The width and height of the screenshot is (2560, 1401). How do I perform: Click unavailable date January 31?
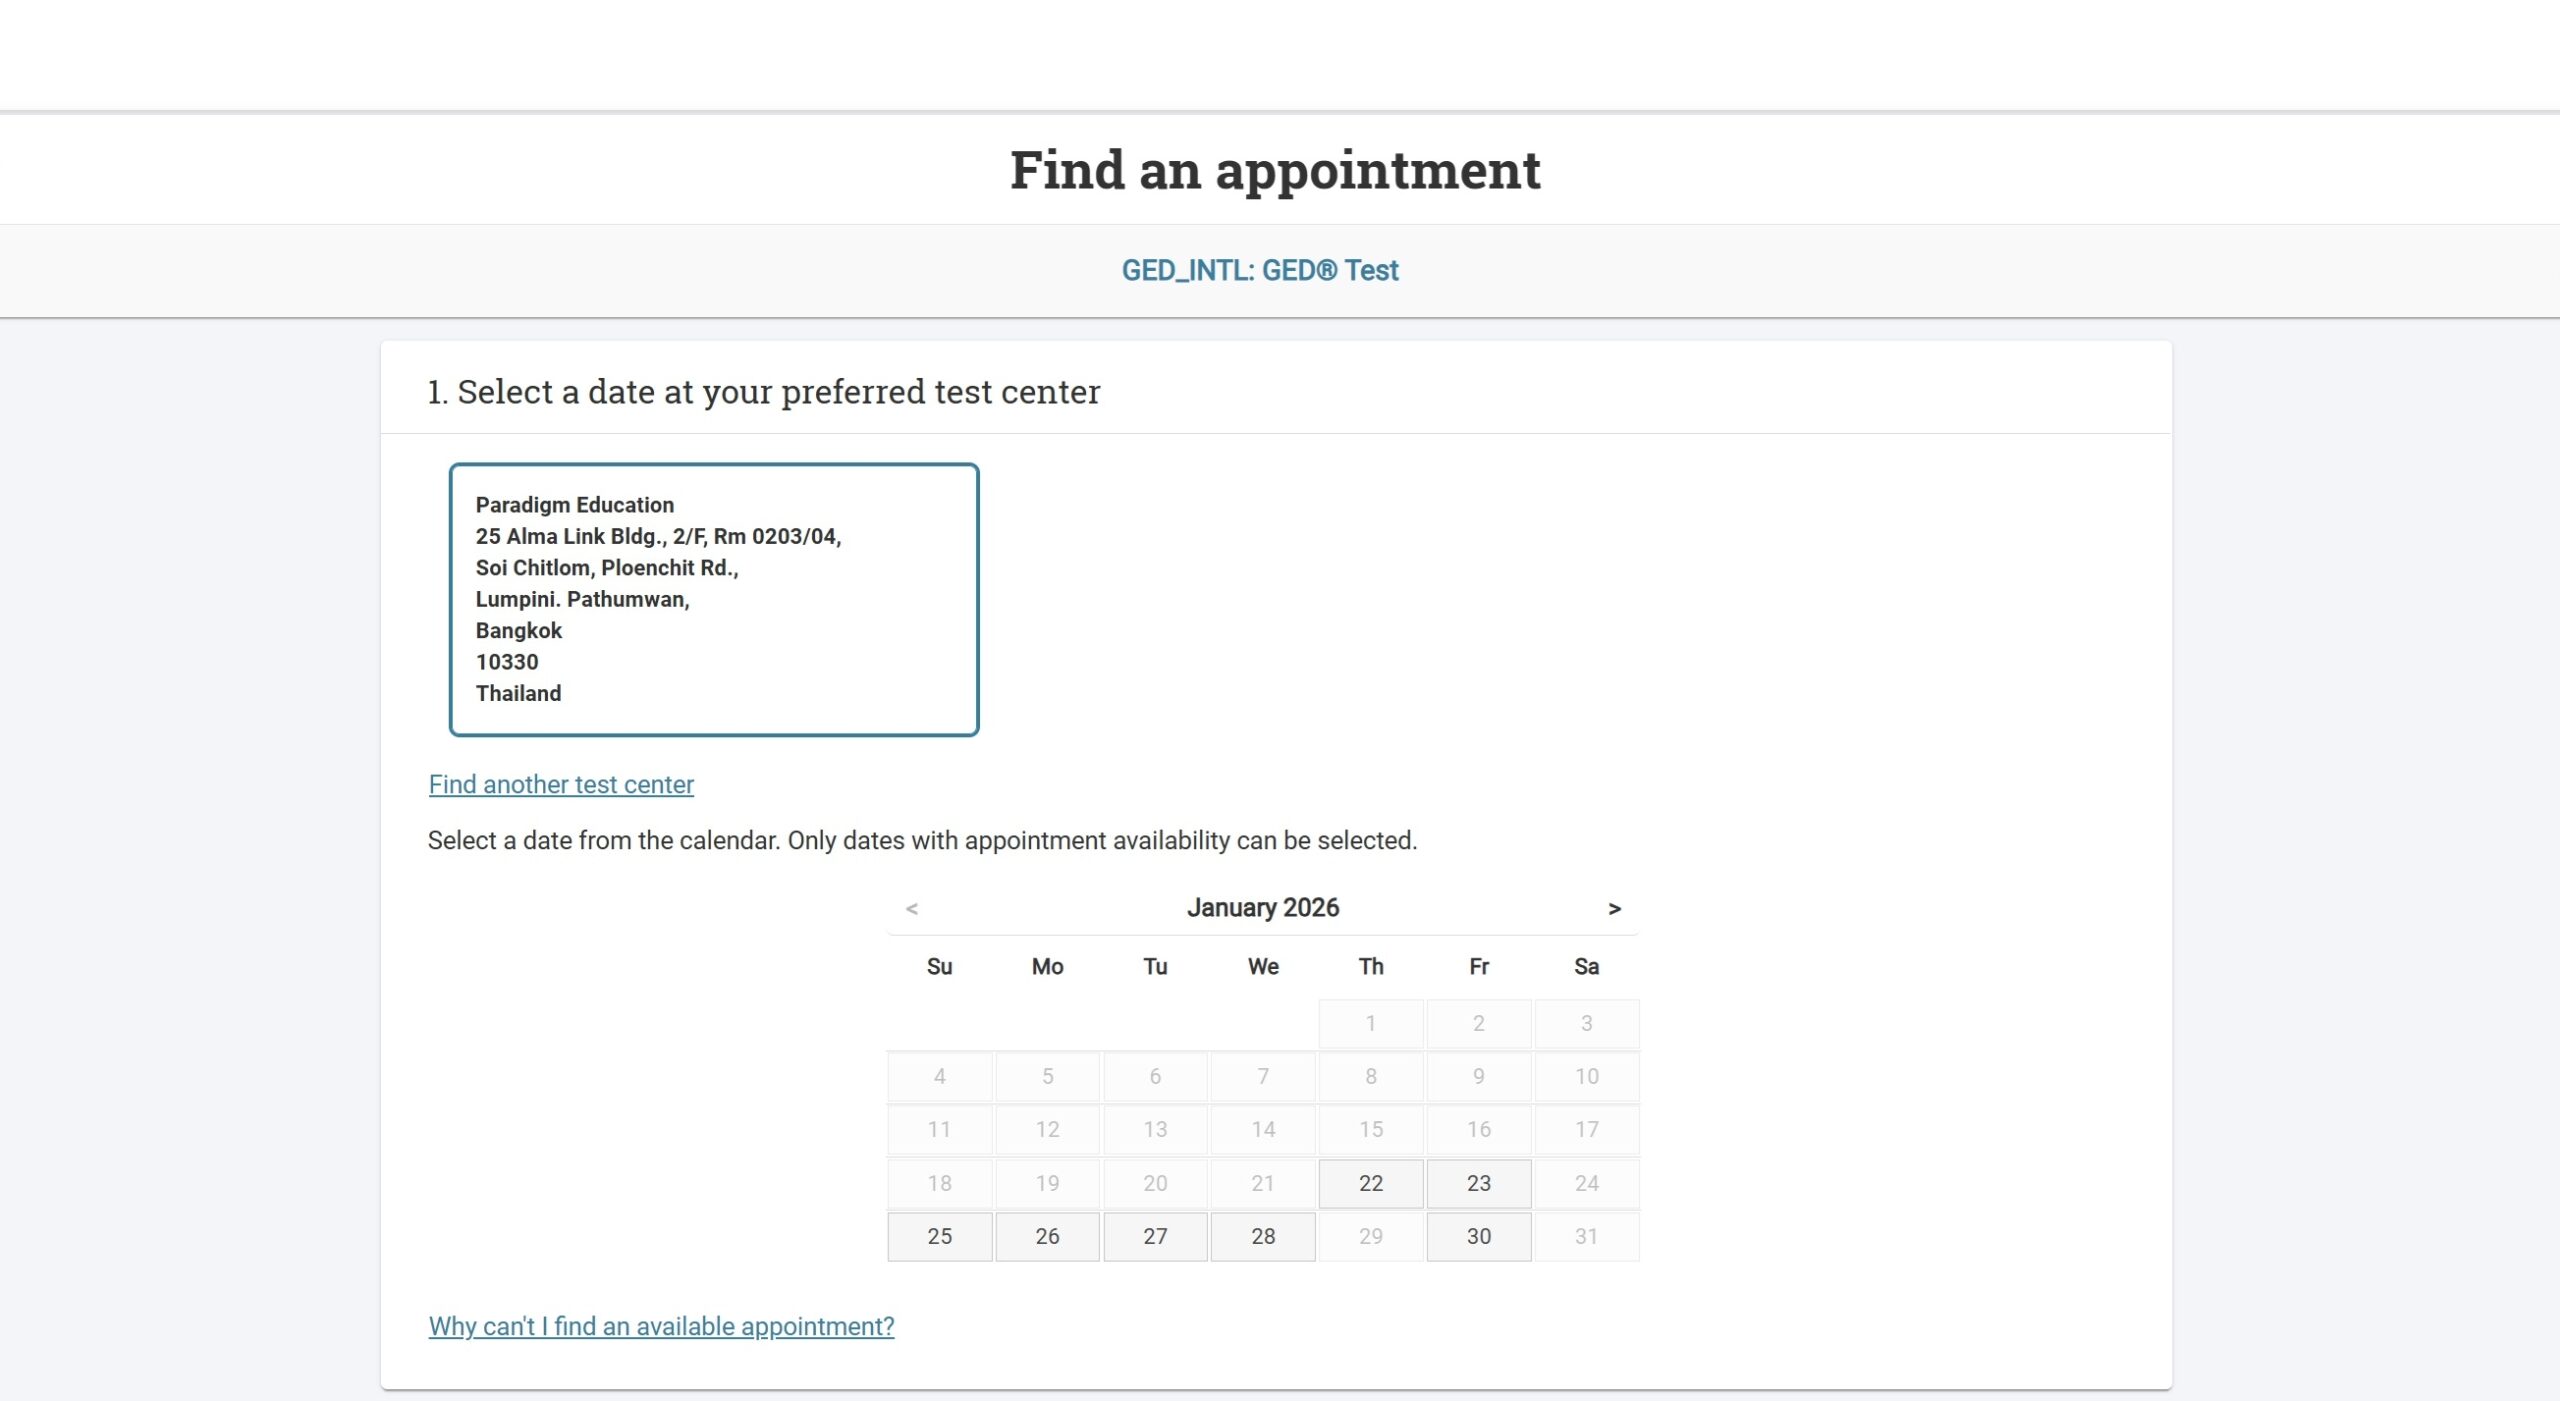(1586, 1236)
